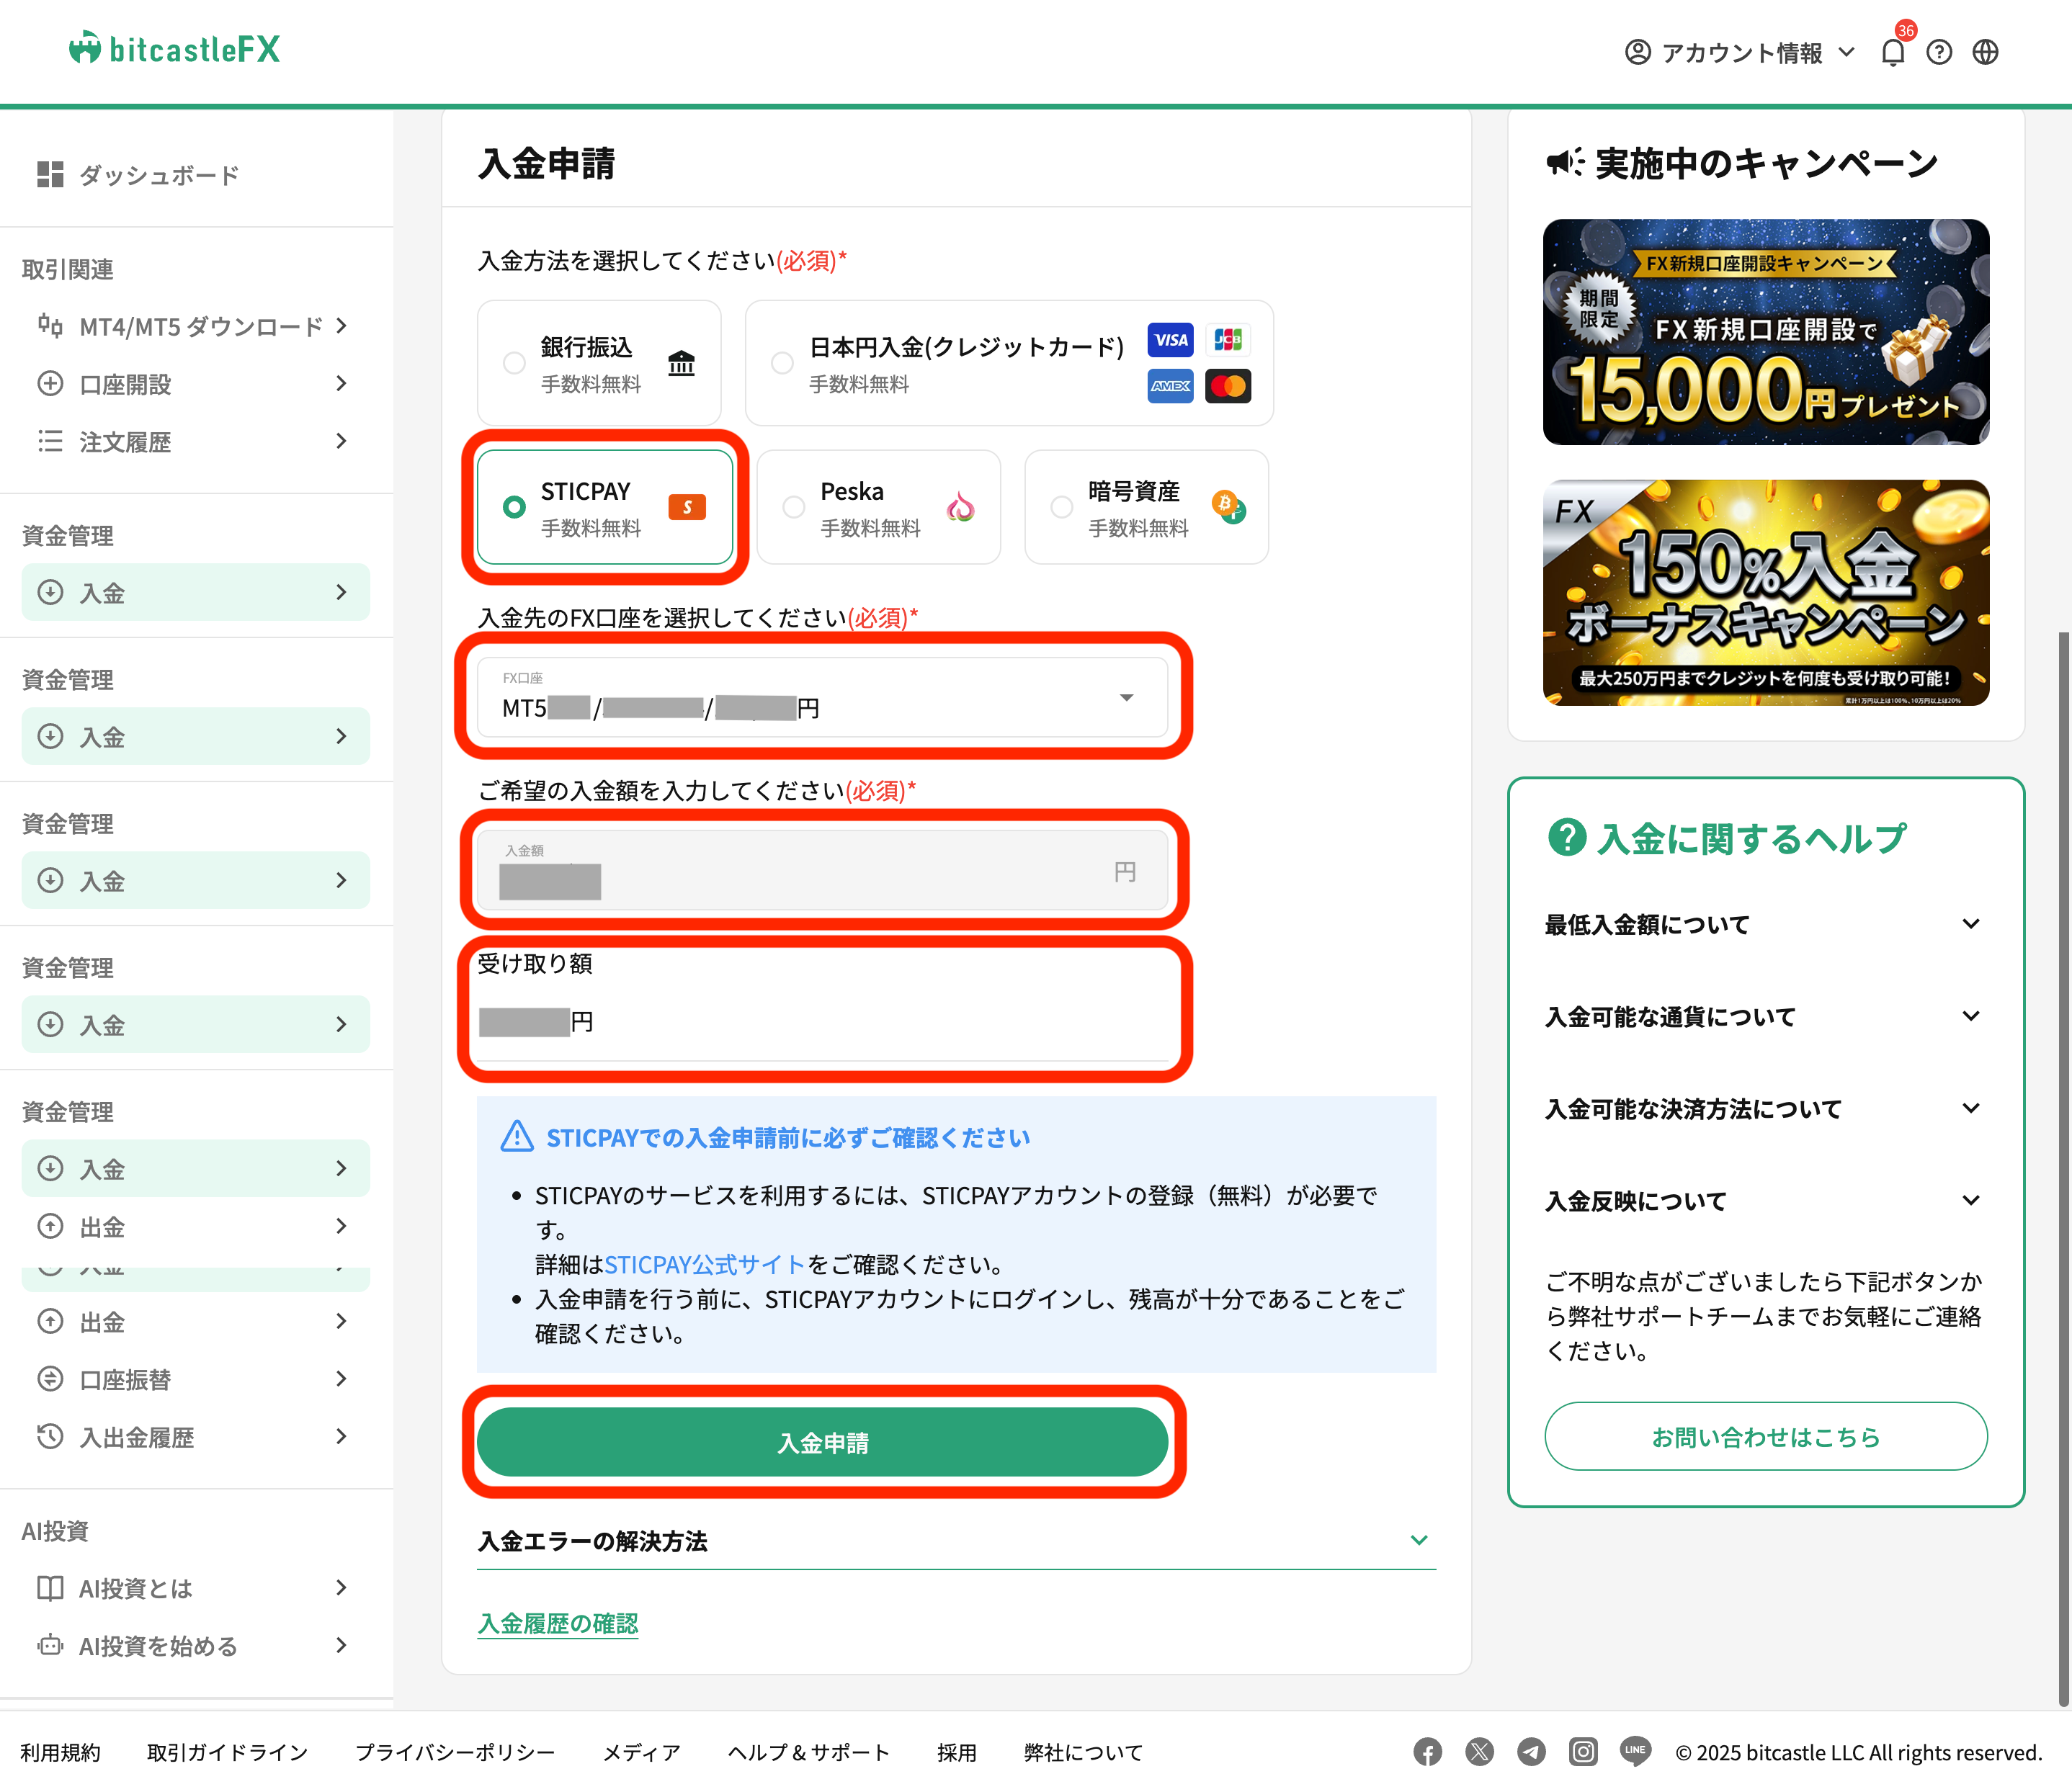The image size is (2072, 1792).
Task: Select the 銀行振込 radio button
Action: 514,363
